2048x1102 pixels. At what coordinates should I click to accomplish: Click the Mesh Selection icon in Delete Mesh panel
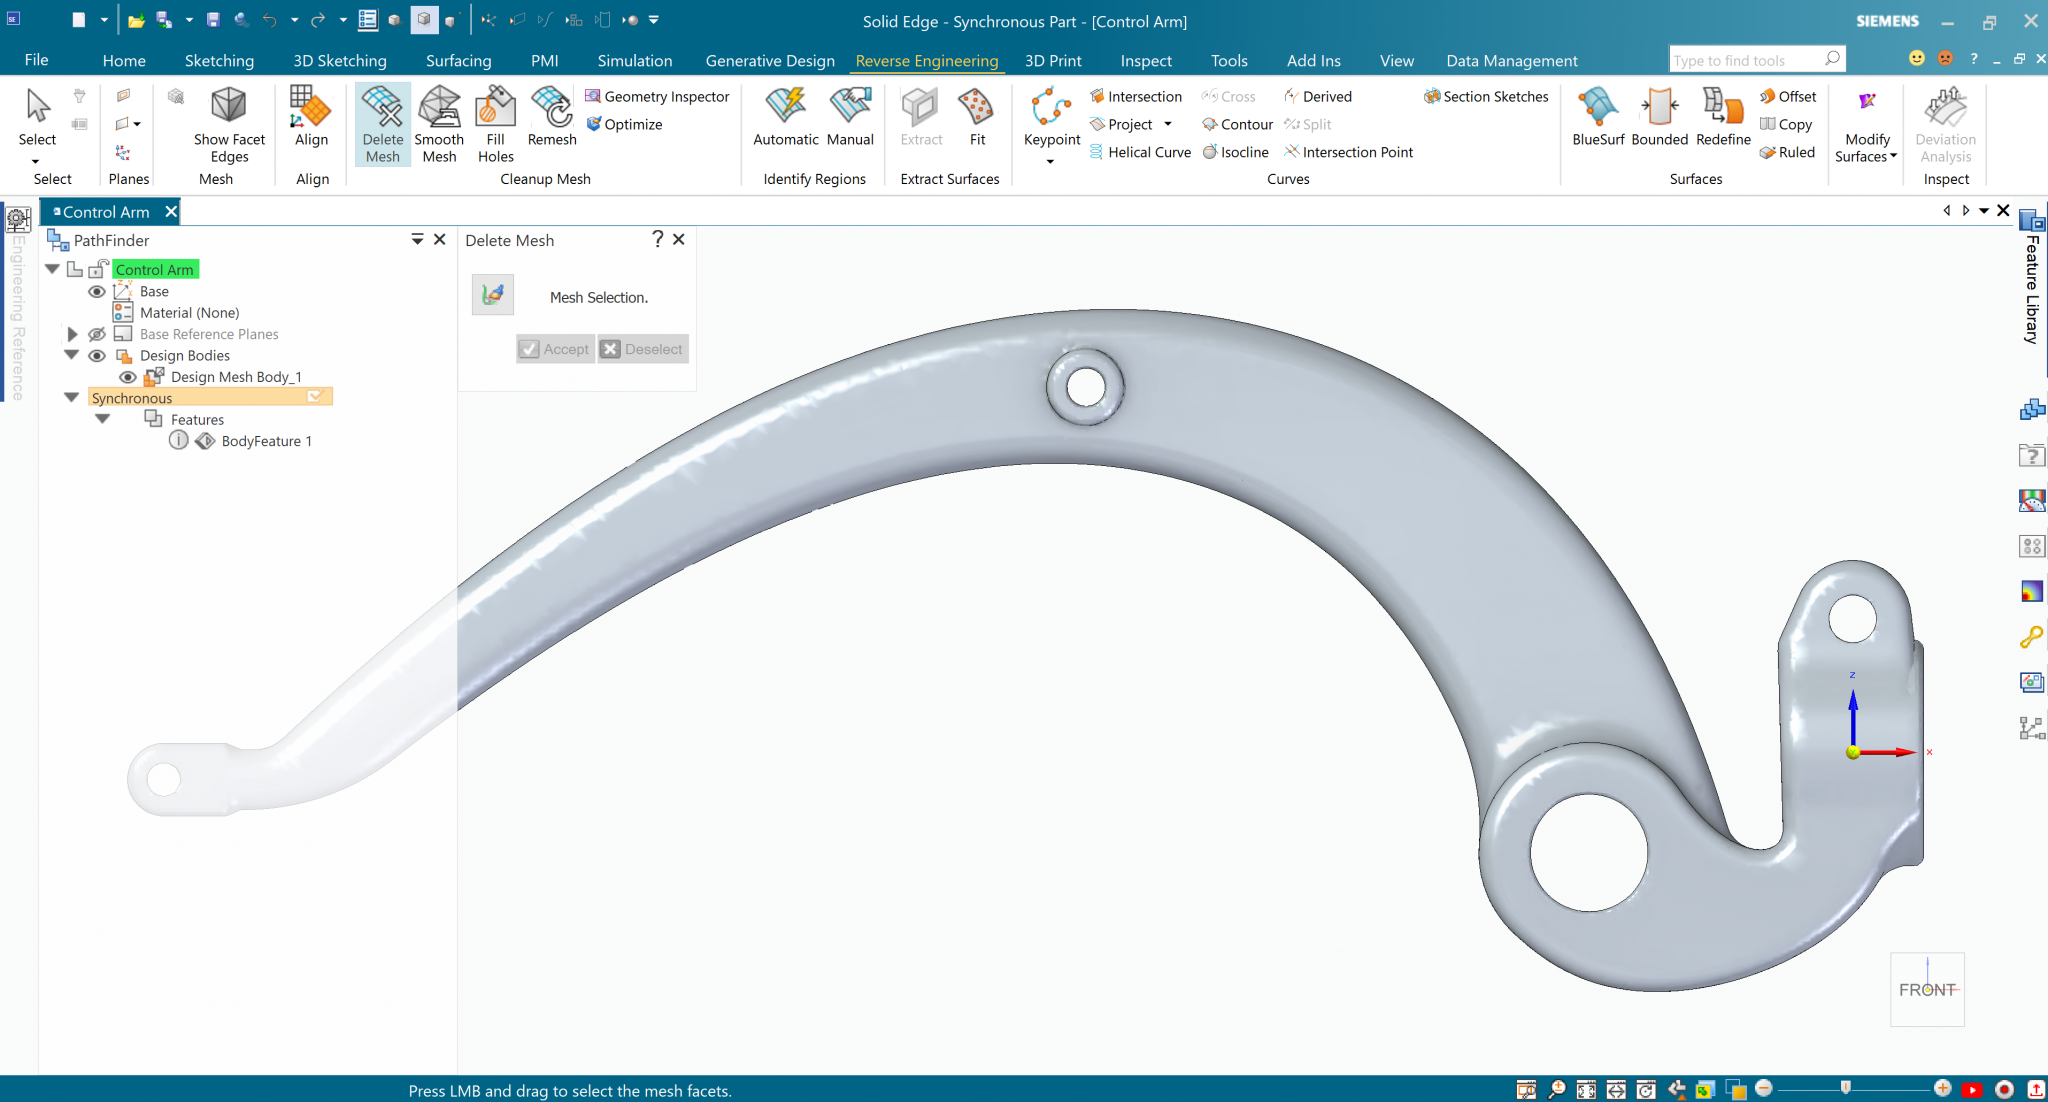(x=493, y=295)
